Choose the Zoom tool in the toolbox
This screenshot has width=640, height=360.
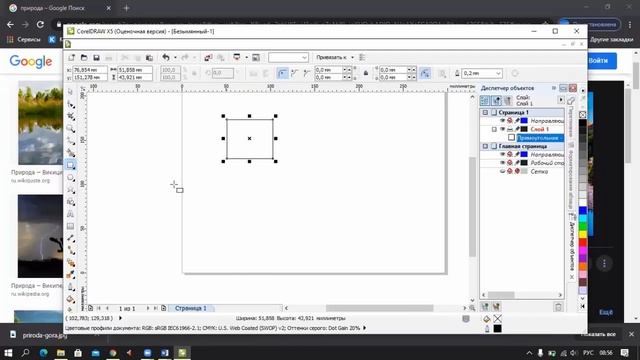[x=71, y=129]
